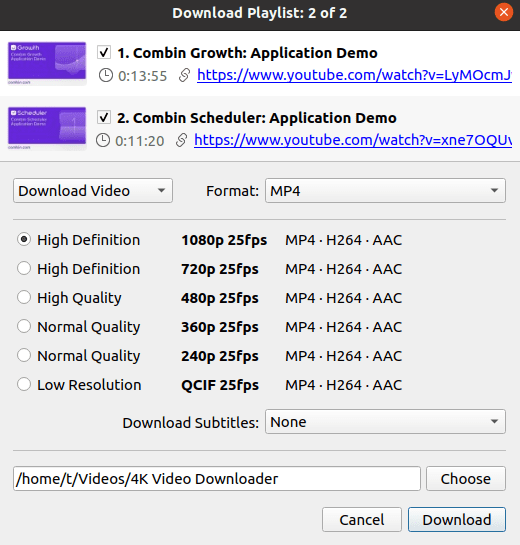Select High Definition 720p 25fps option
The width and height of the screenshot is (520, 545).
pyautogui.click(x=24, y=268)
